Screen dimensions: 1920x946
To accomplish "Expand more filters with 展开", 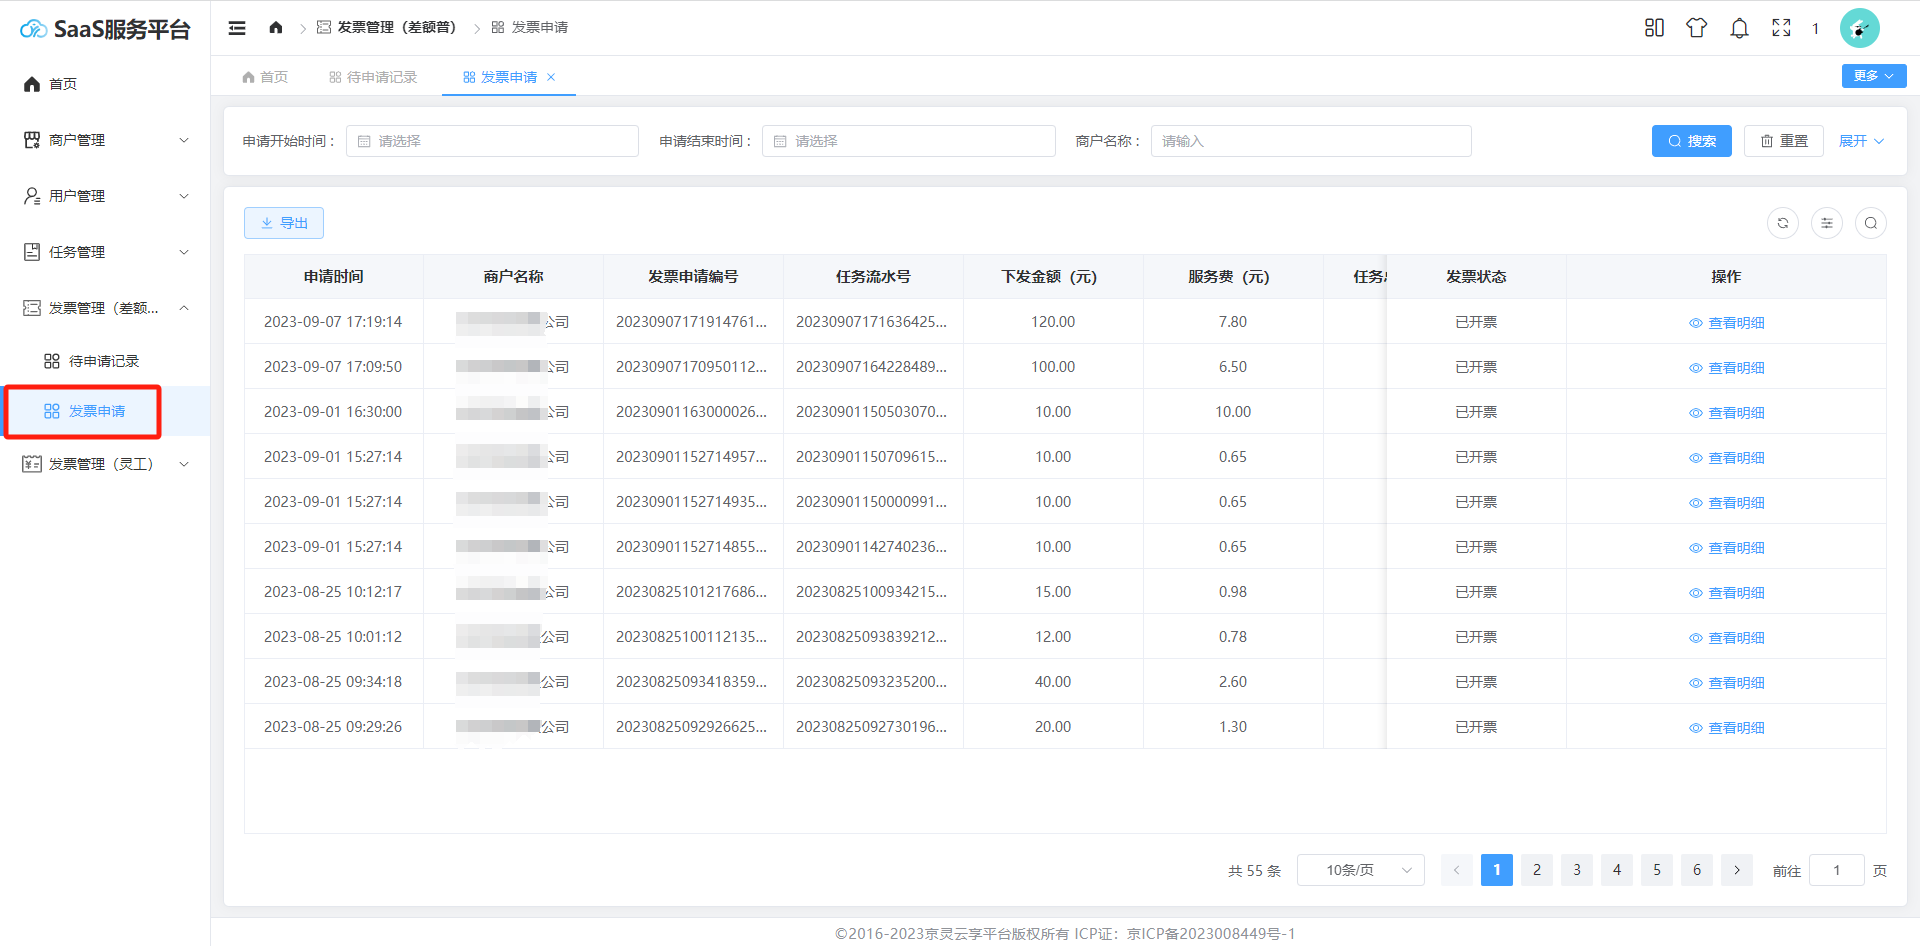I will 1861,141.
